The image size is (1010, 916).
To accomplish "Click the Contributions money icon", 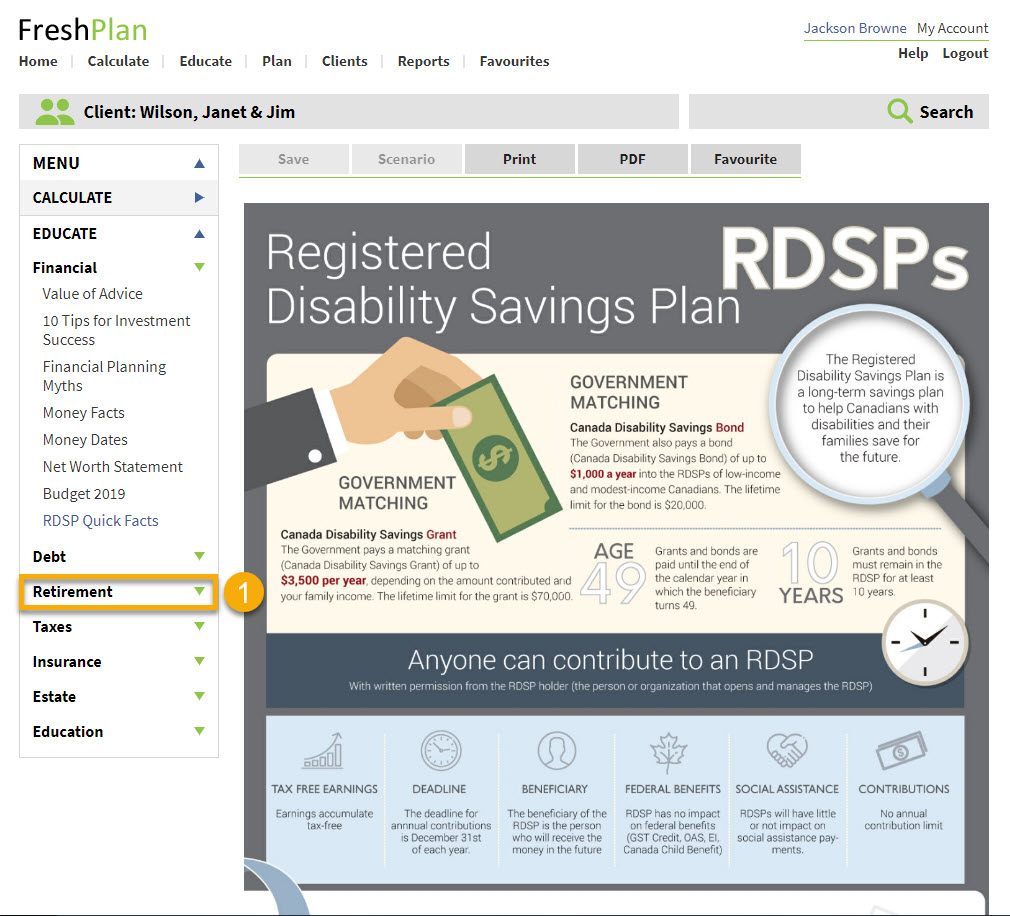I will pyautogui.click(x=901, y=750).
